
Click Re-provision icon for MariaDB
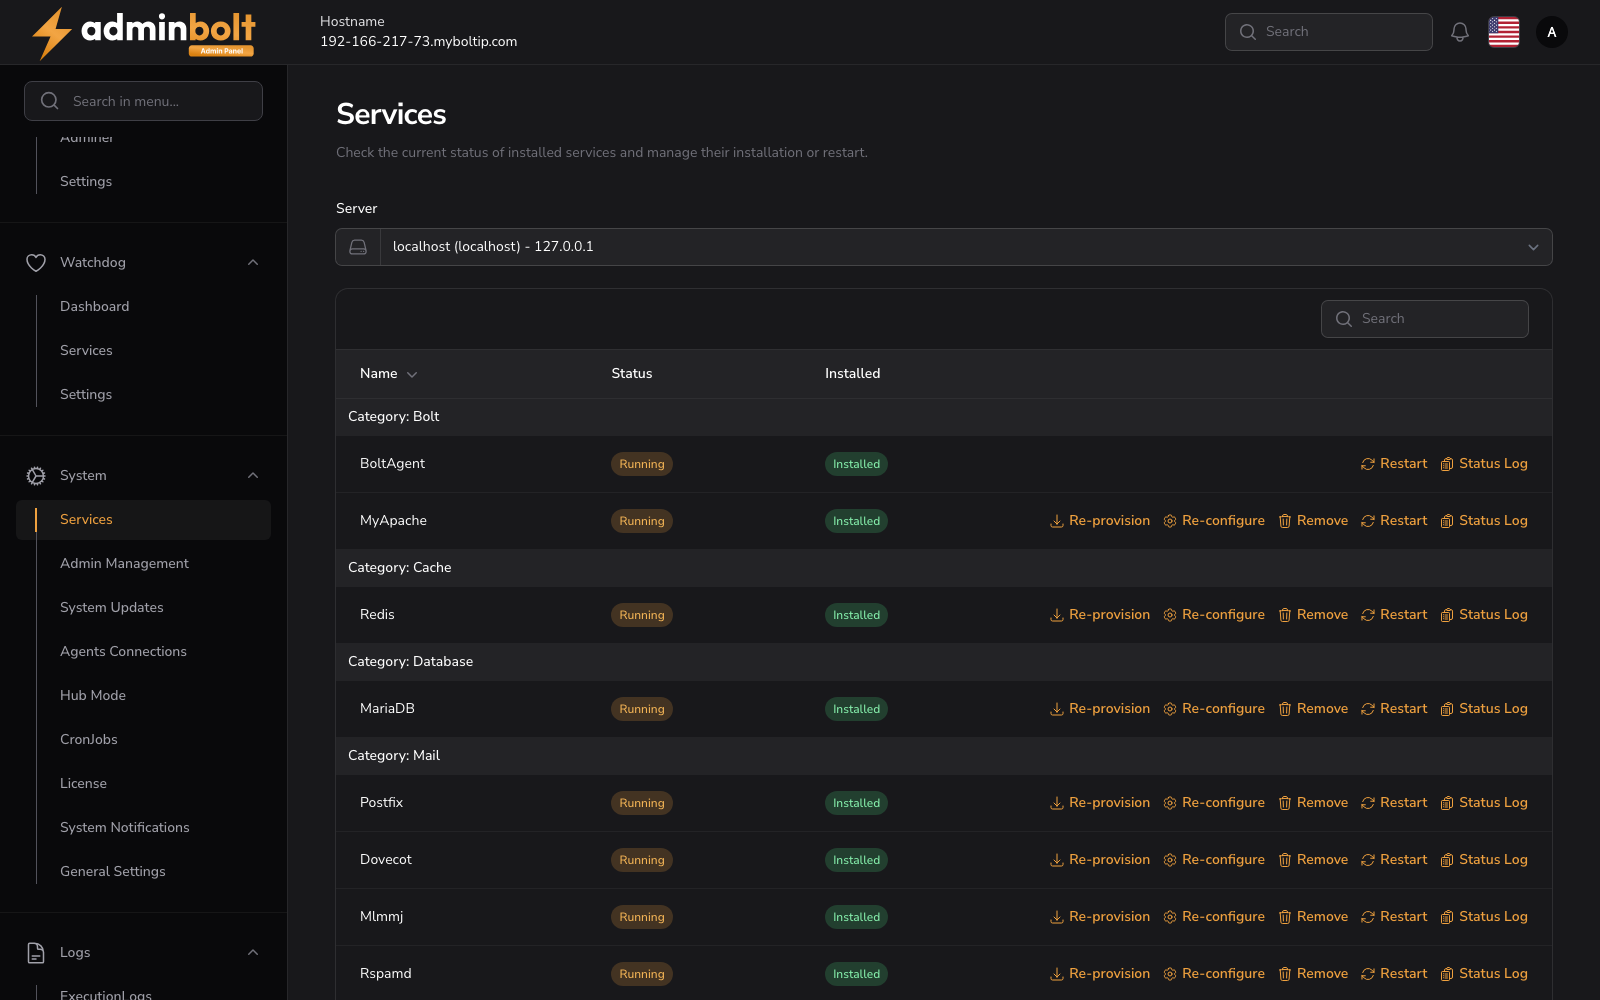(x=1057, y=709)
